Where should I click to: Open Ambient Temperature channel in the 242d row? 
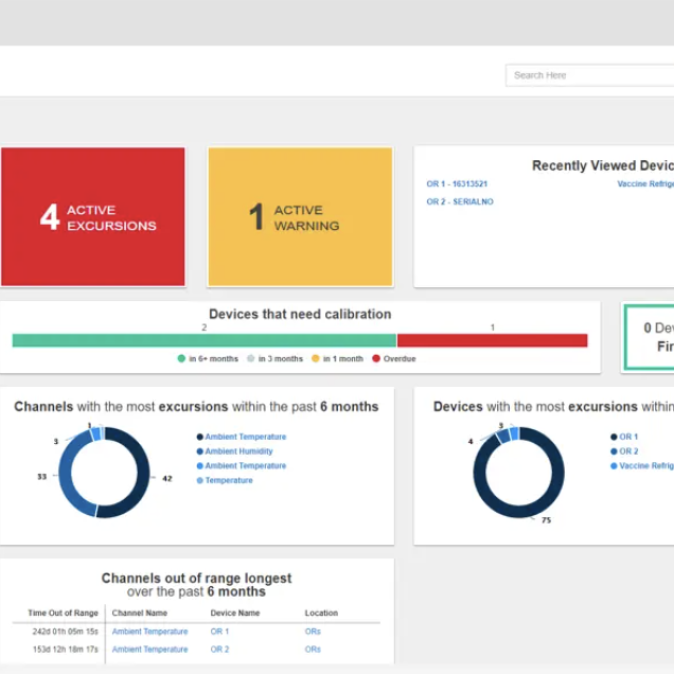pyautogui.click(x=150, y=632)
